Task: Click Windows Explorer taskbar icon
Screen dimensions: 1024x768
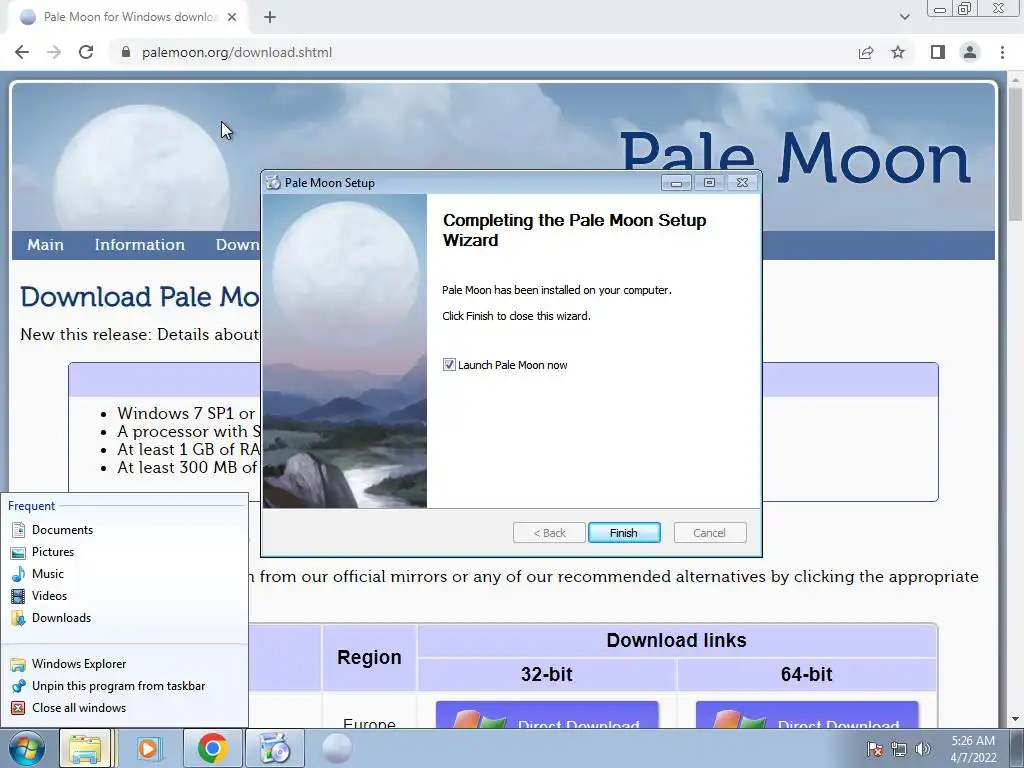Action: point(86,748)
